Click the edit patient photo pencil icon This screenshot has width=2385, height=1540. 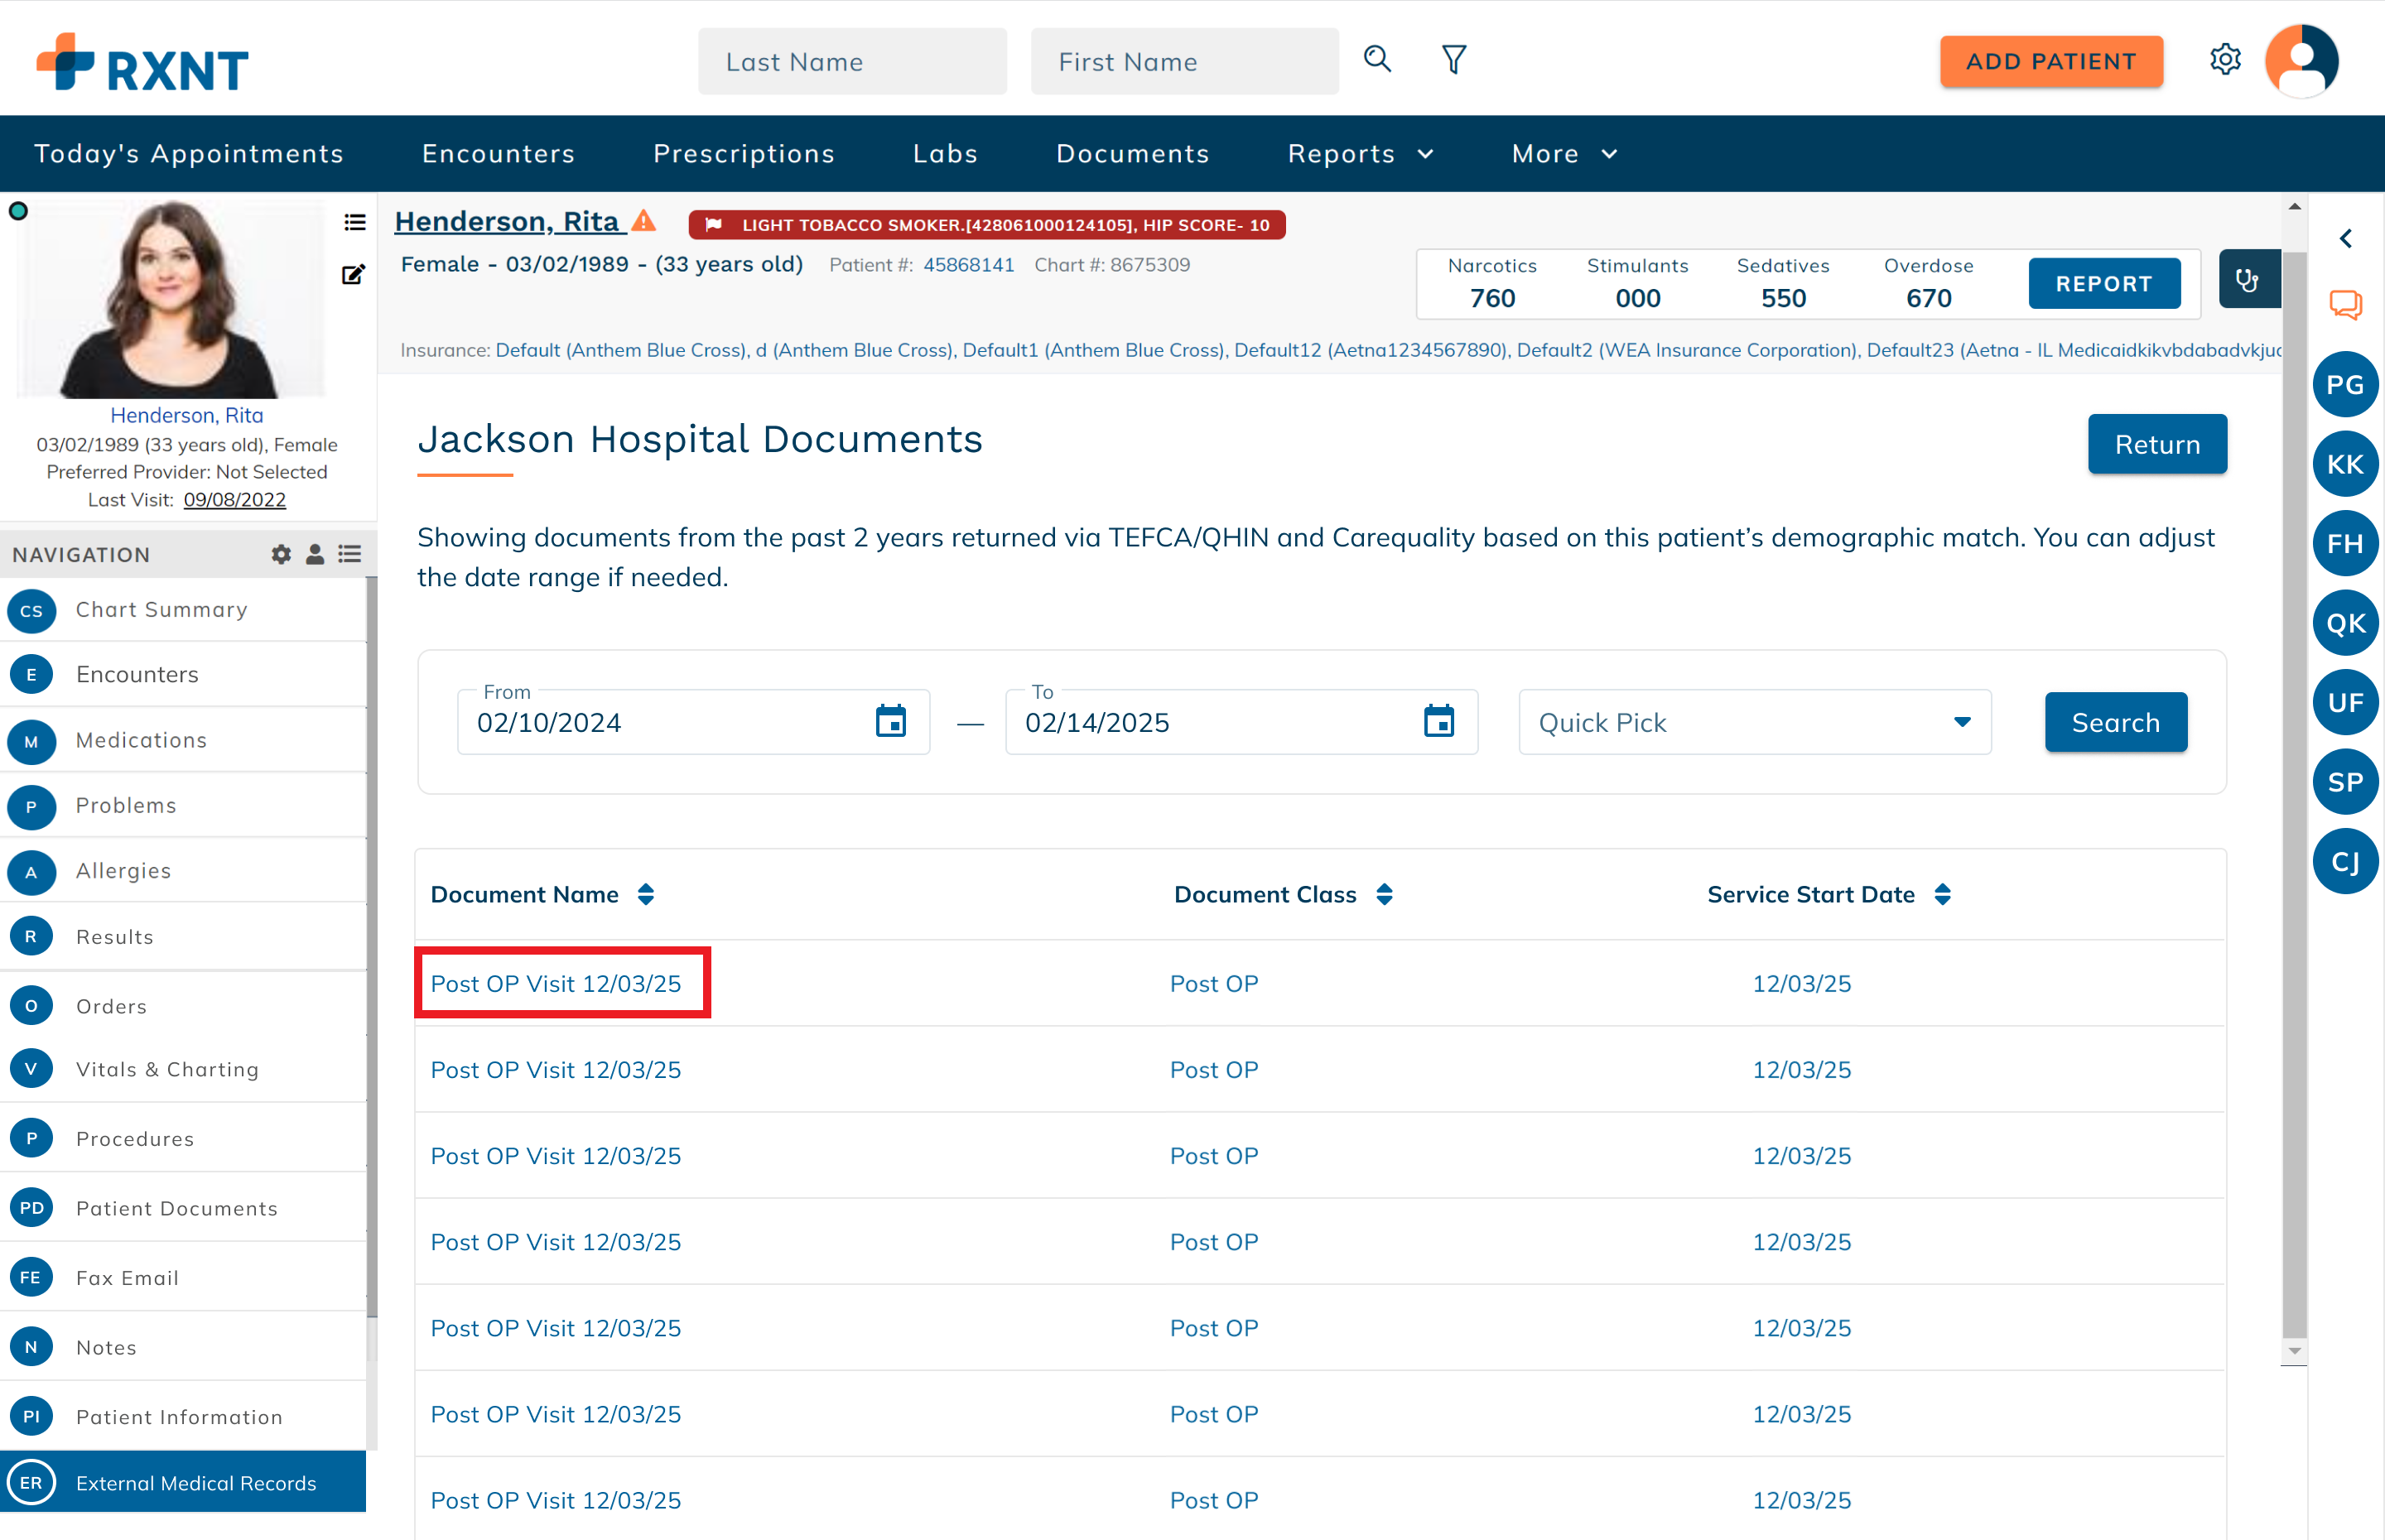353,274
